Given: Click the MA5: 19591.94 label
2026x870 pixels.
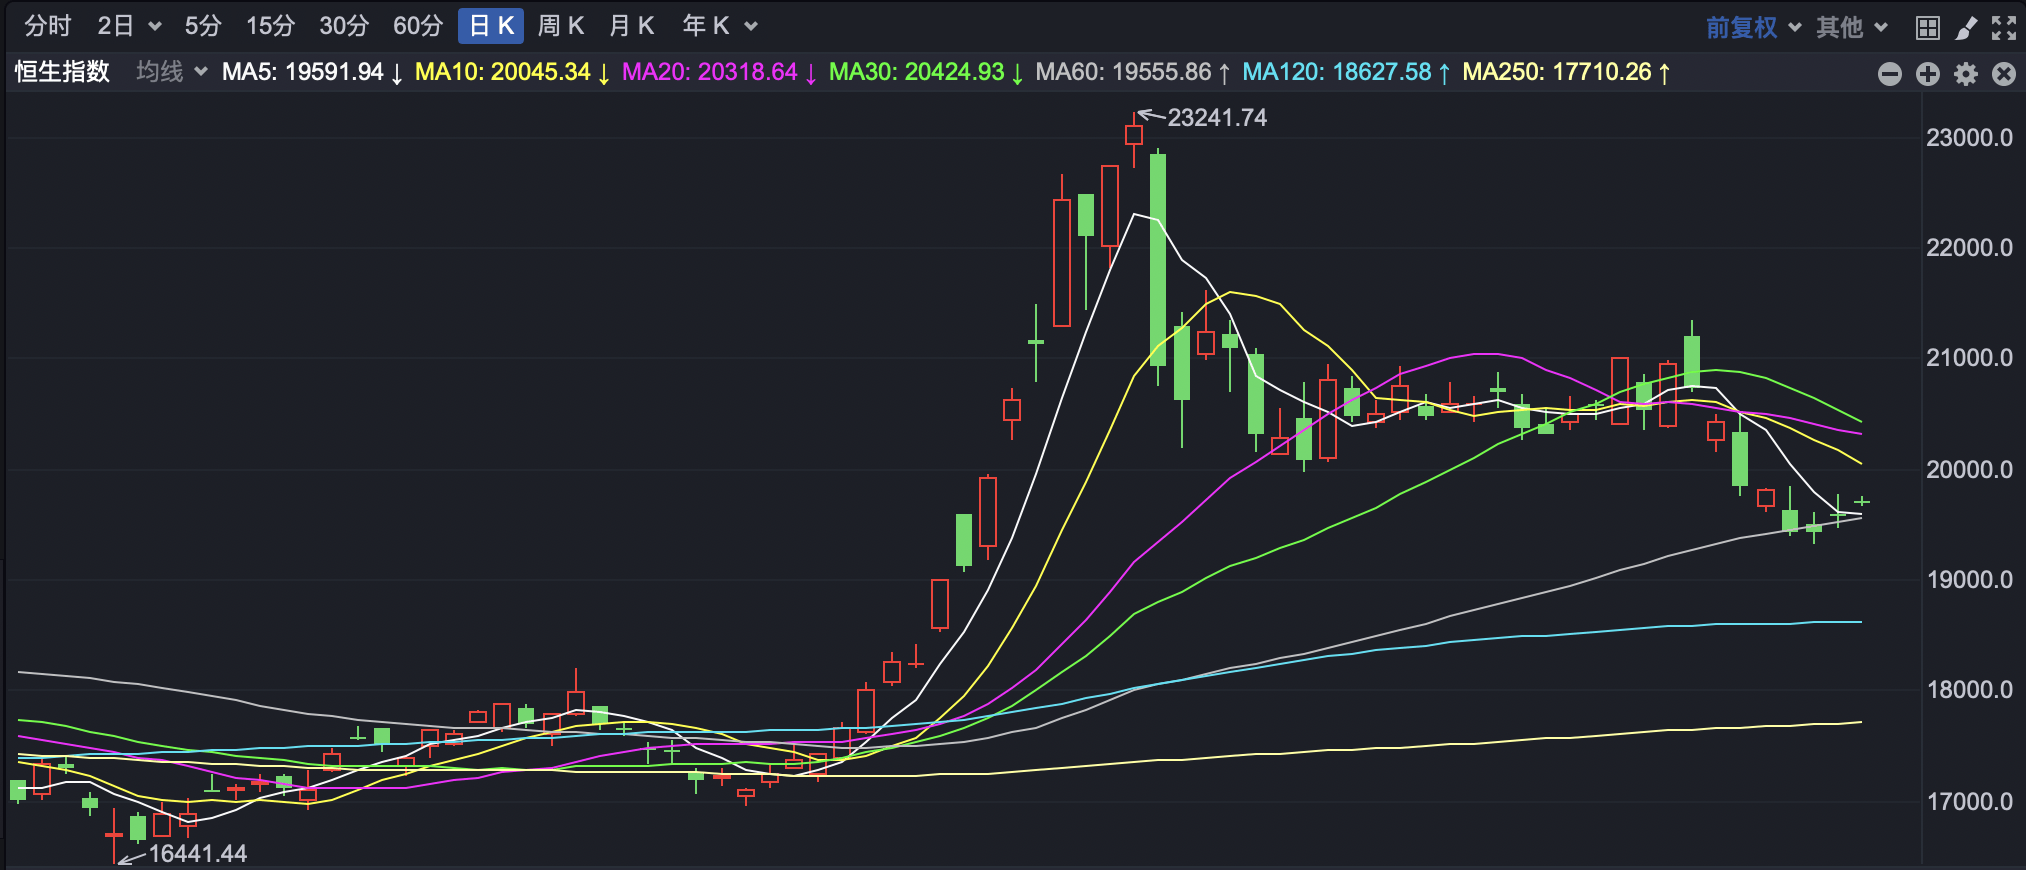Looking at the screenshot, I should 312,72.
